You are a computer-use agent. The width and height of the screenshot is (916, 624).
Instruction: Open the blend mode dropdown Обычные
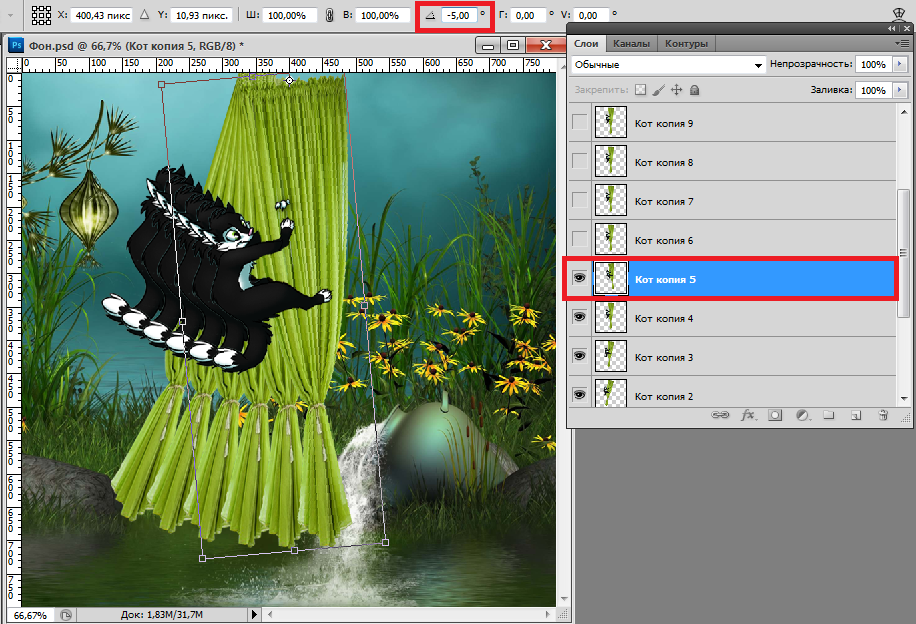coord(668,64)
